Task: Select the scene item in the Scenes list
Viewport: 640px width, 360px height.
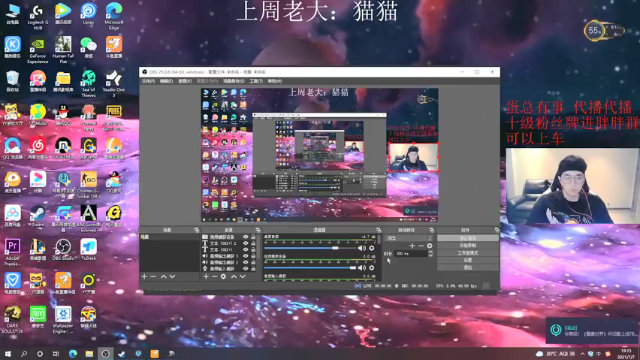Action: pyautogui.click(x=169, y=237)
